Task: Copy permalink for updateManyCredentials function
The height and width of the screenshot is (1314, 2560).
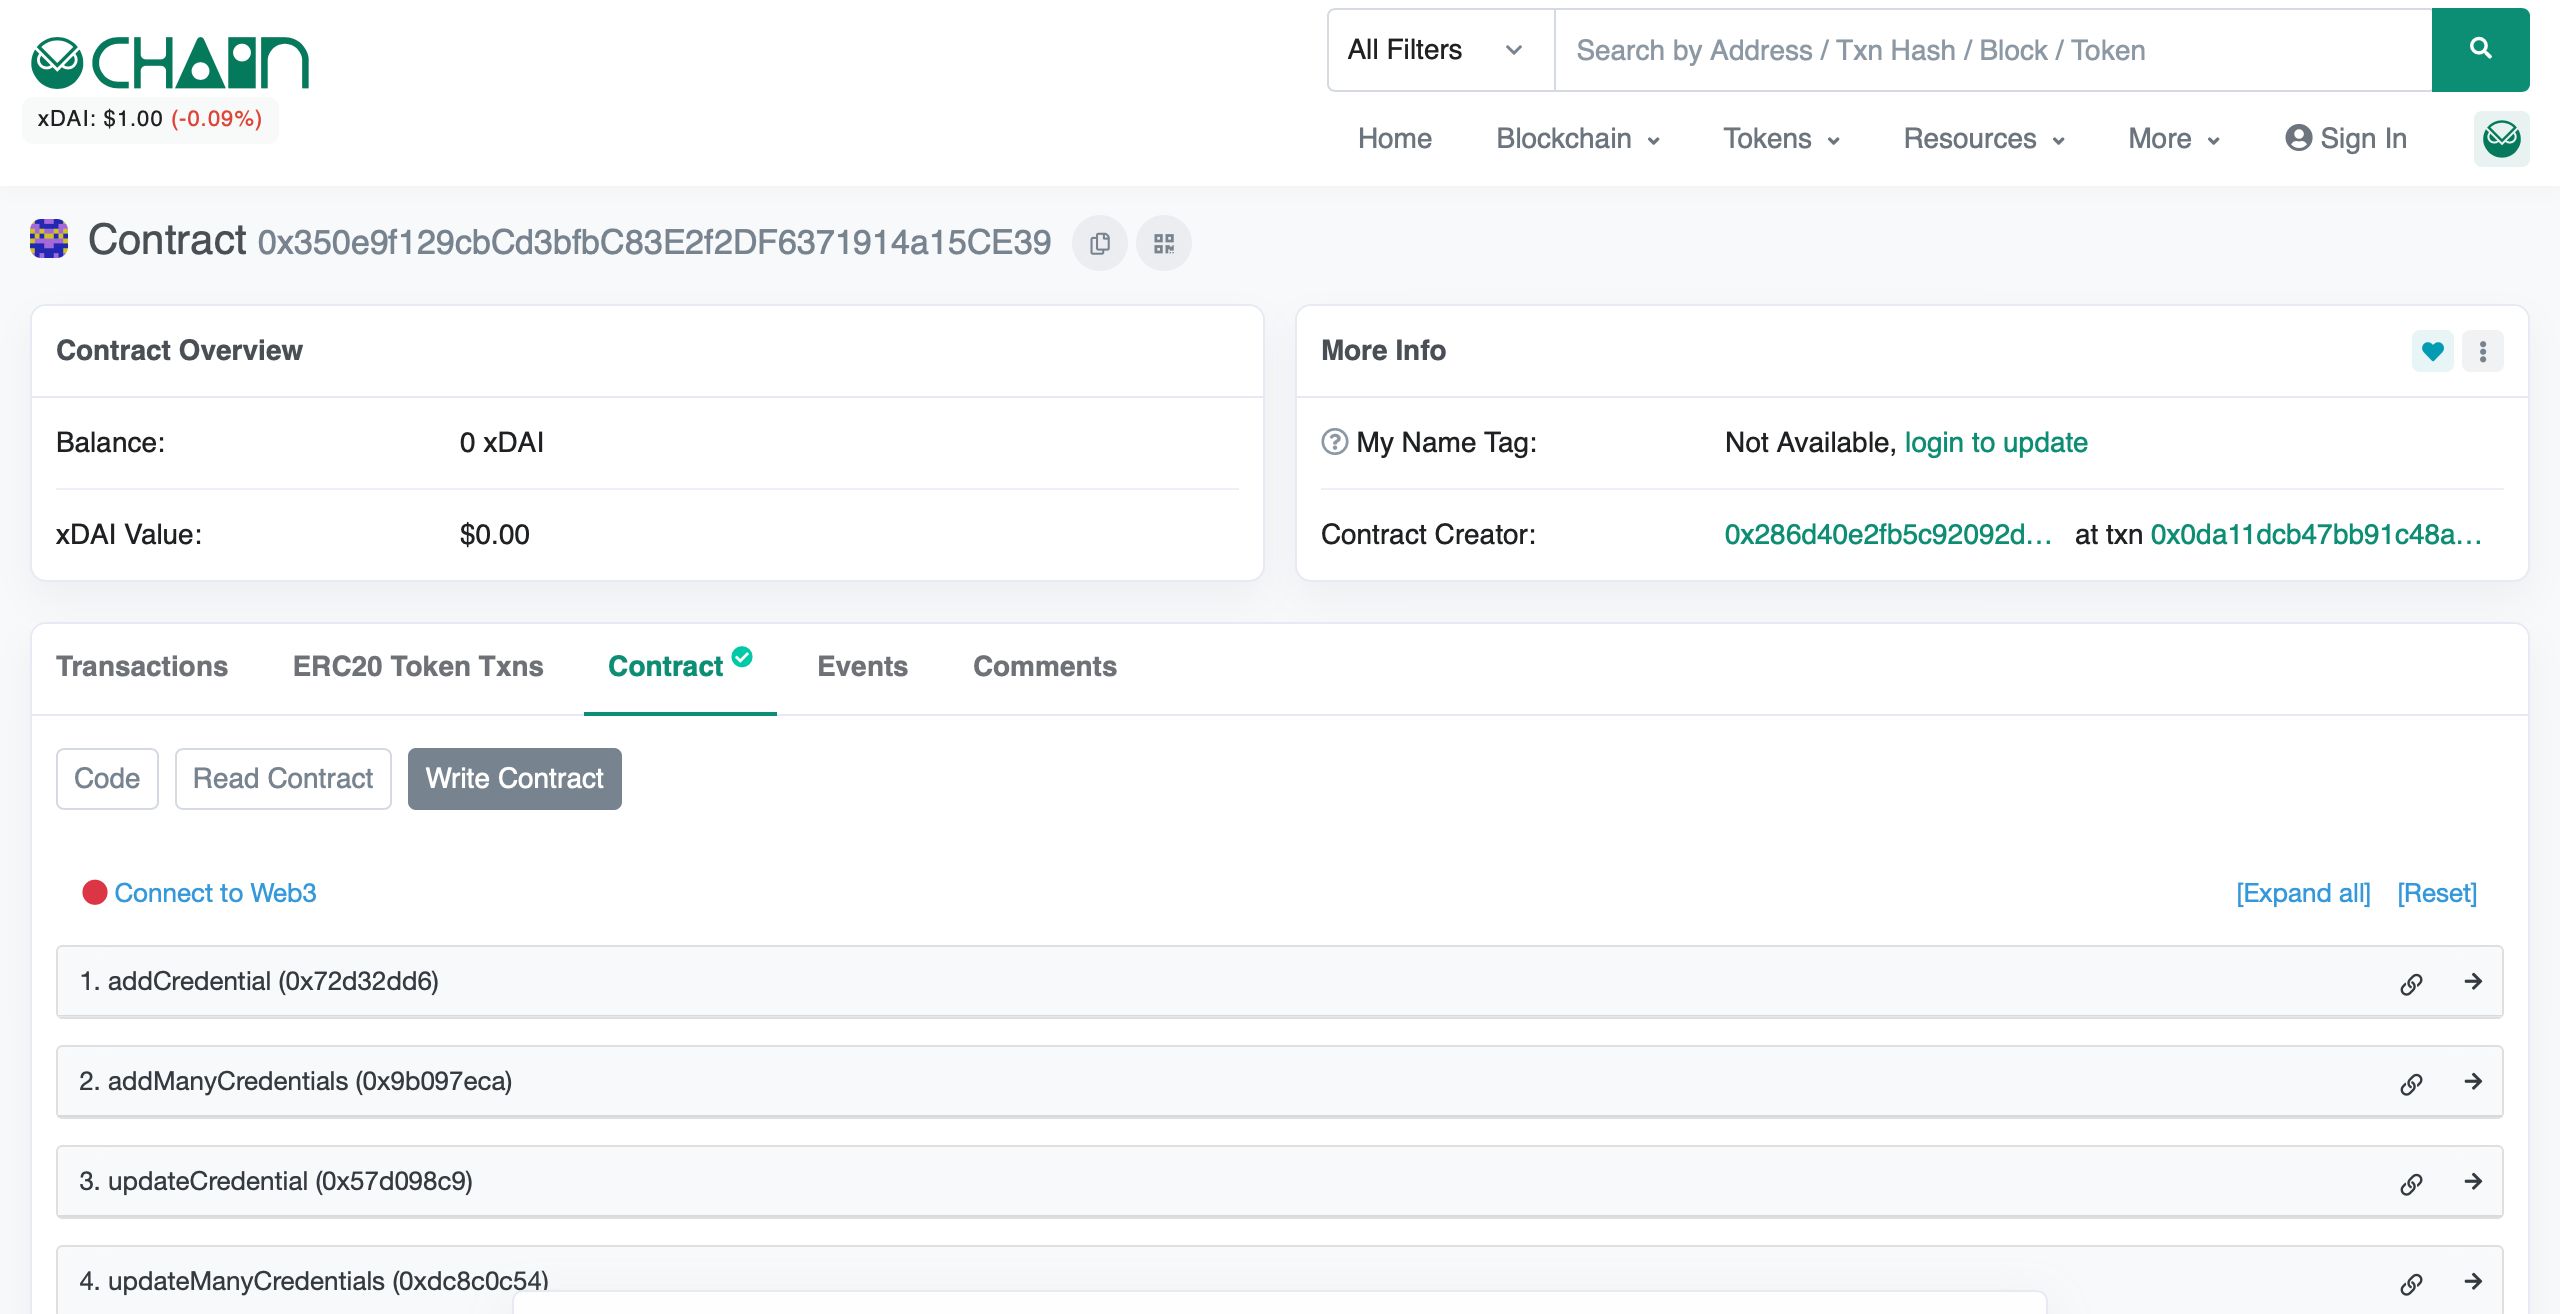Action: 2411,1283
